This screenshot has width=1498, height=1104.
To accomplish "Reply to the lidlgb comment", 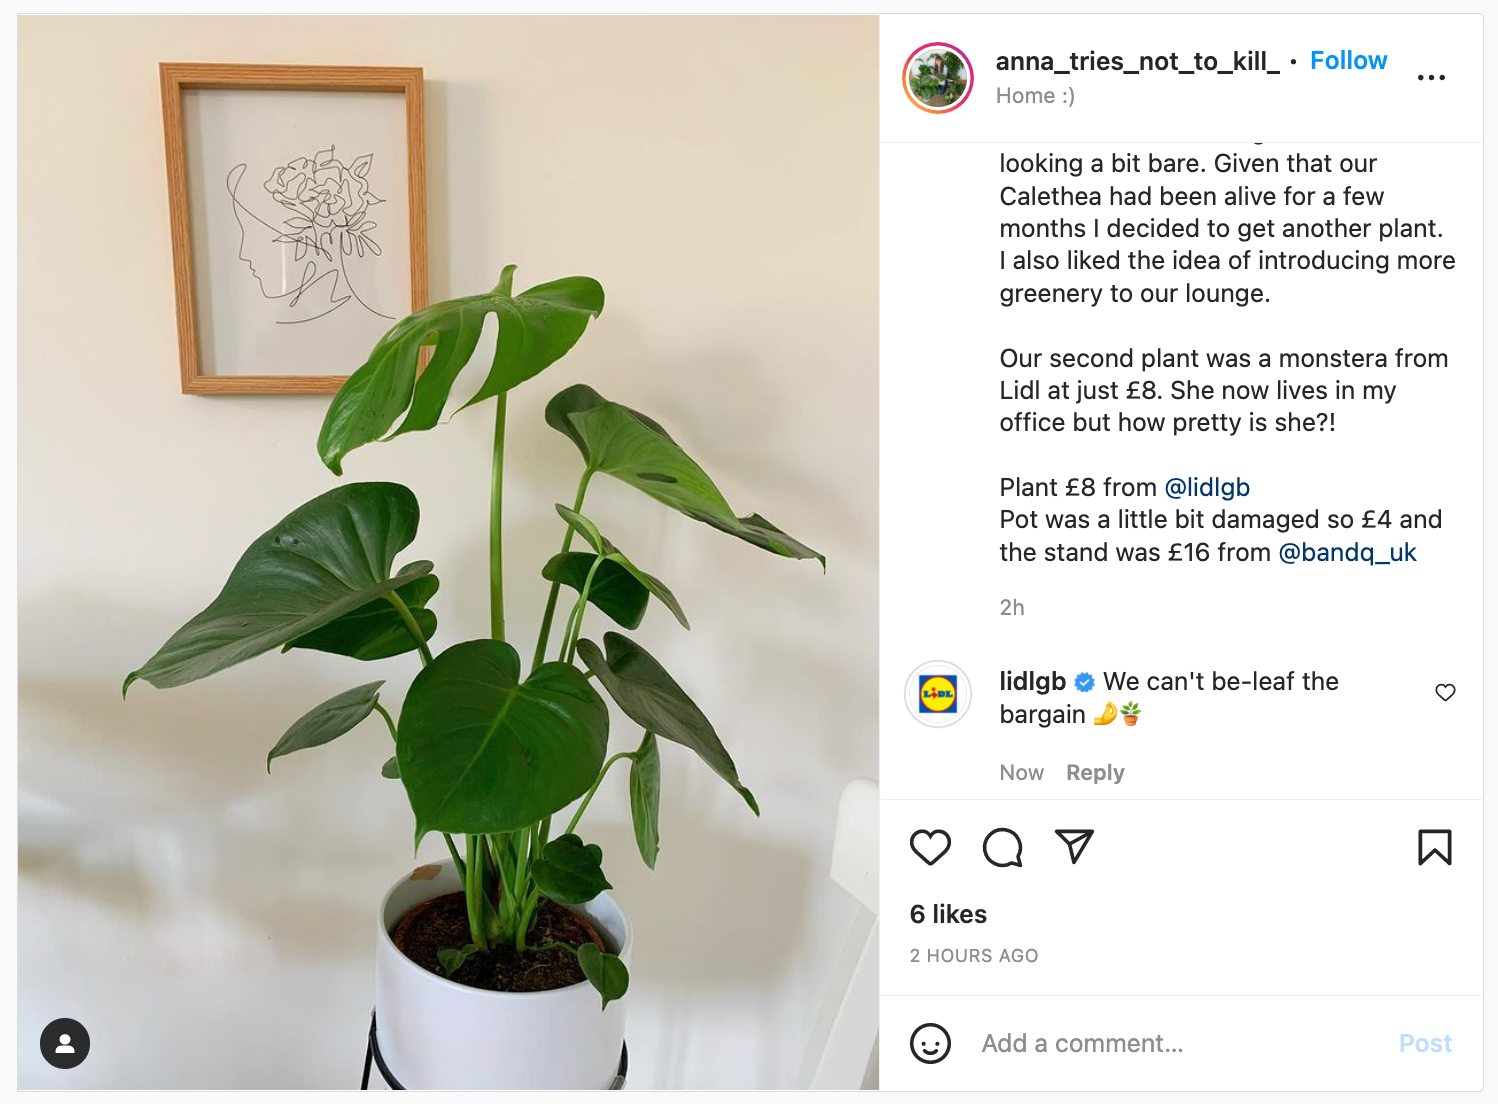I will click(x=1095, y=773).
